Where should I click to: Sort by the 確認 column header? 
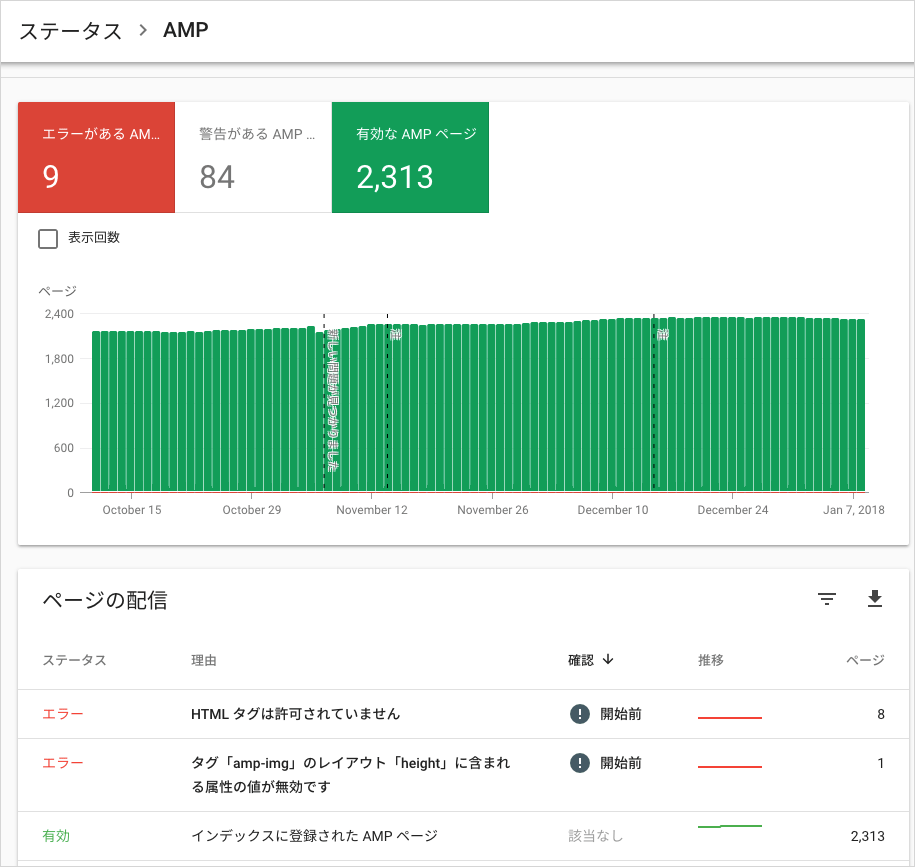click(581, 660)
